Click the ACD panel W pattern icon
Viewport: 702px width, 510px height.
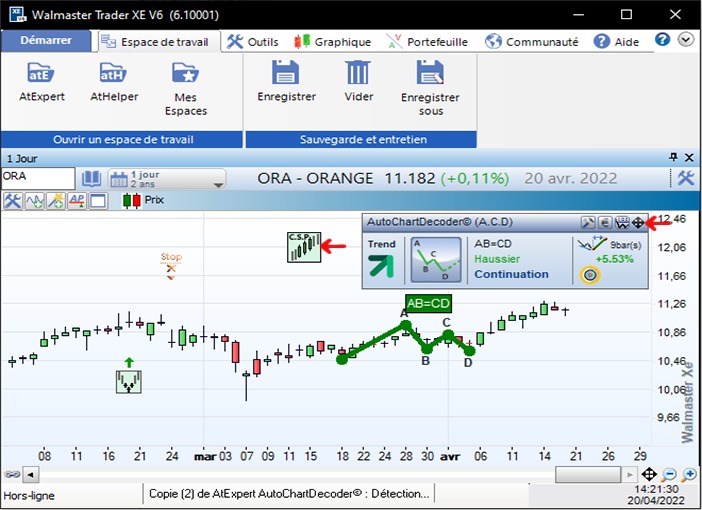[x=621, y=222]
